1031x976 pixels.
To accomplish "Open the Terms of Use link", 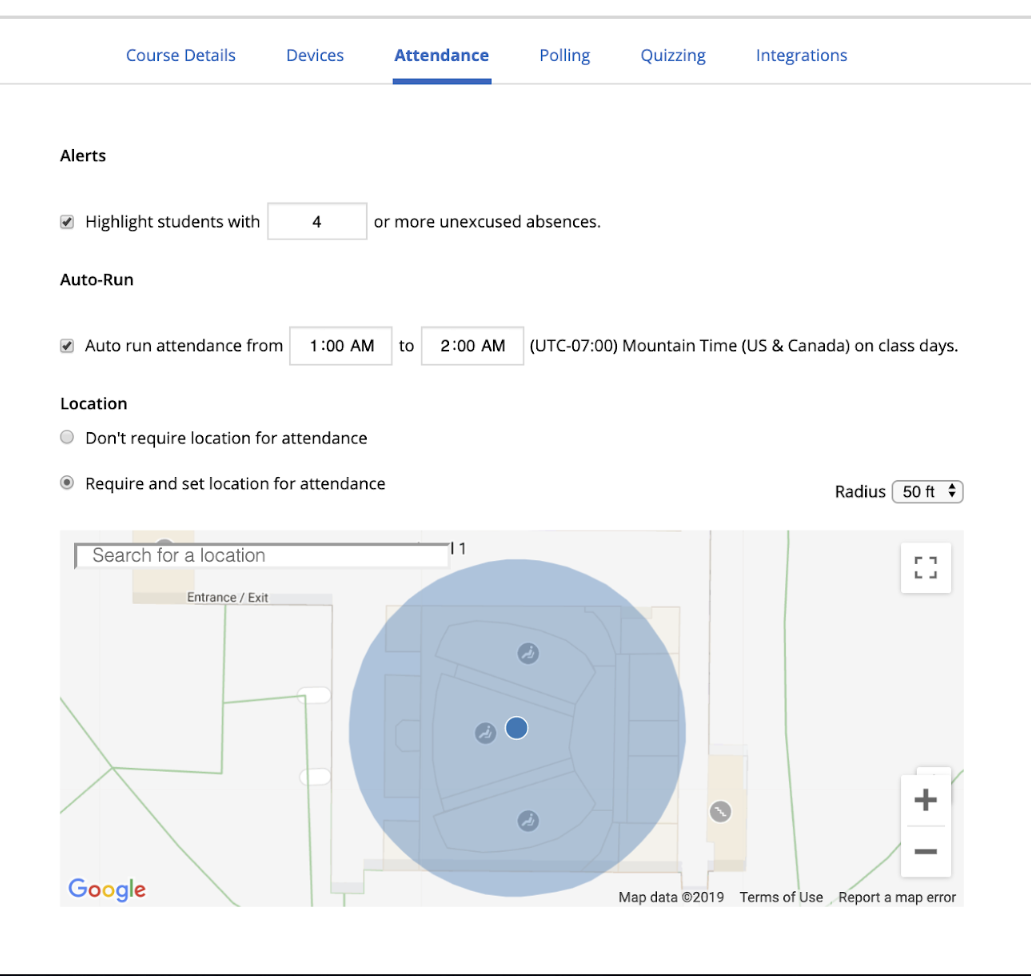I will tap(781, 897).
